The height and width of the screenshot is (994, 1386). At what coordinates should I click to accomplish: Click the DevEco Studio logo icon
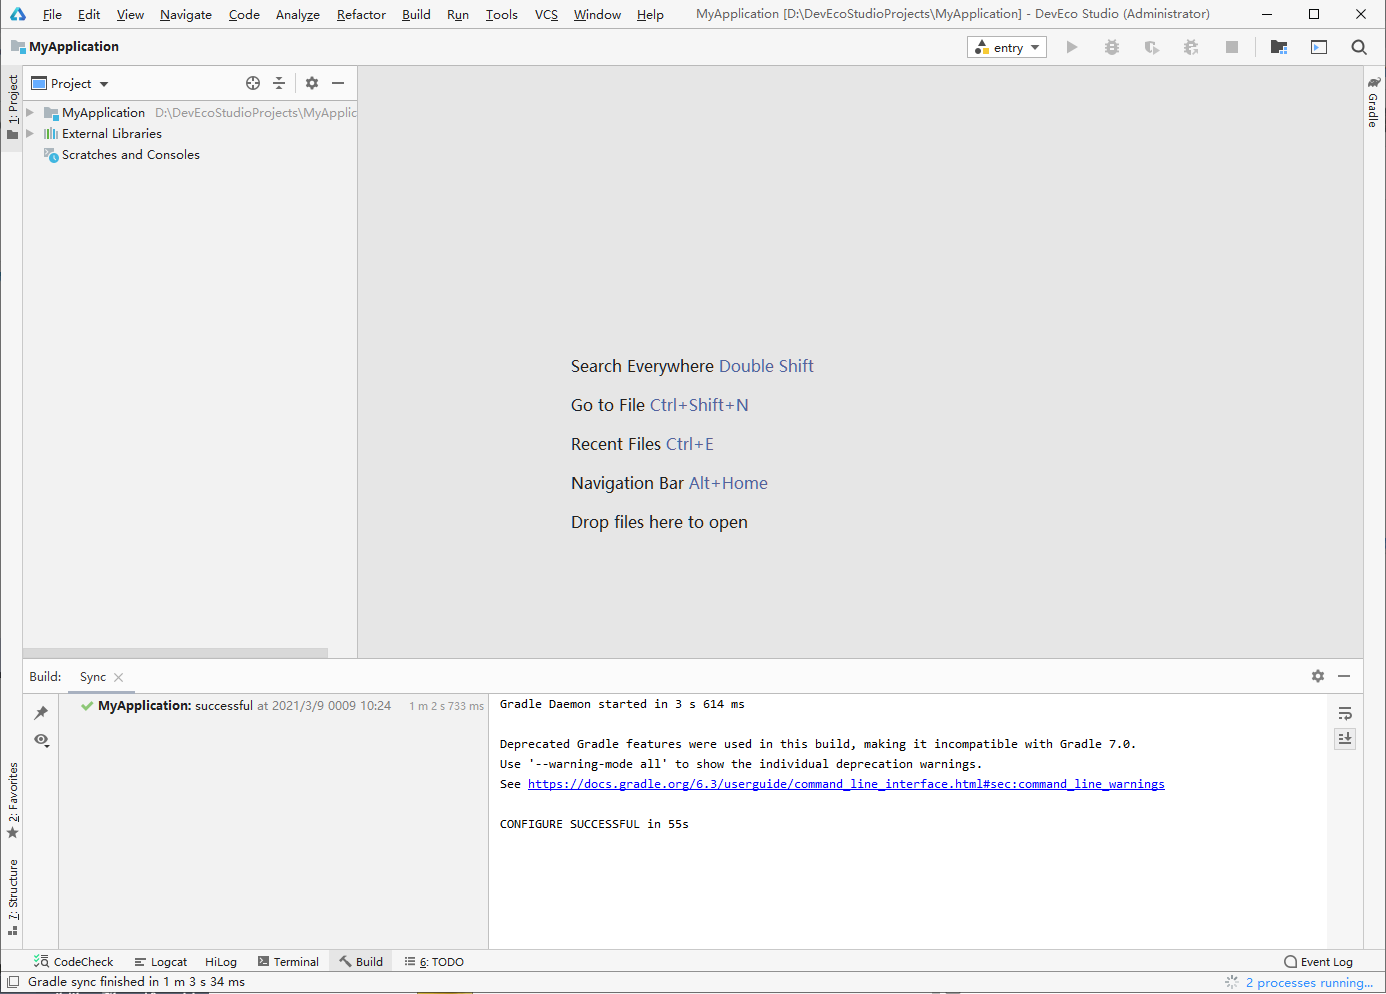coord(18,14)
